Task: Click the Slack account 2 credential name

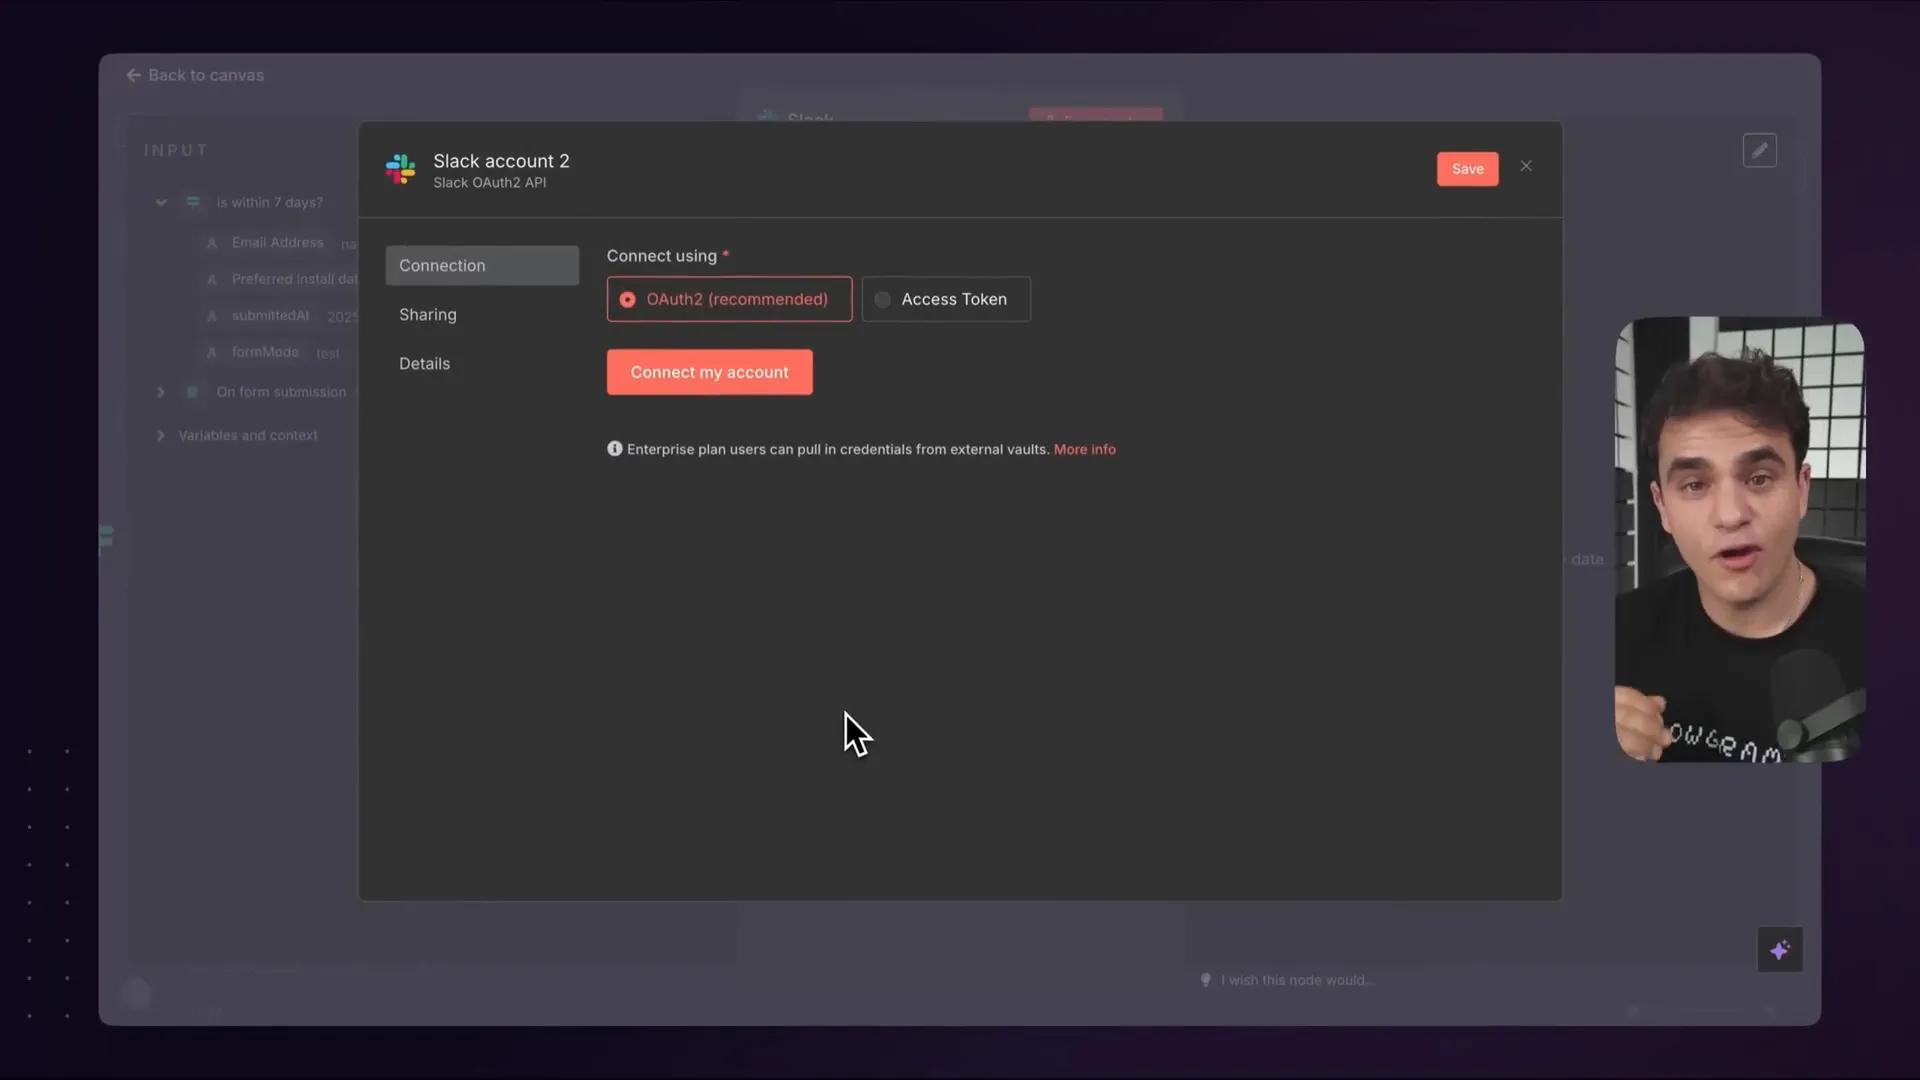Action: click(501, 161)
